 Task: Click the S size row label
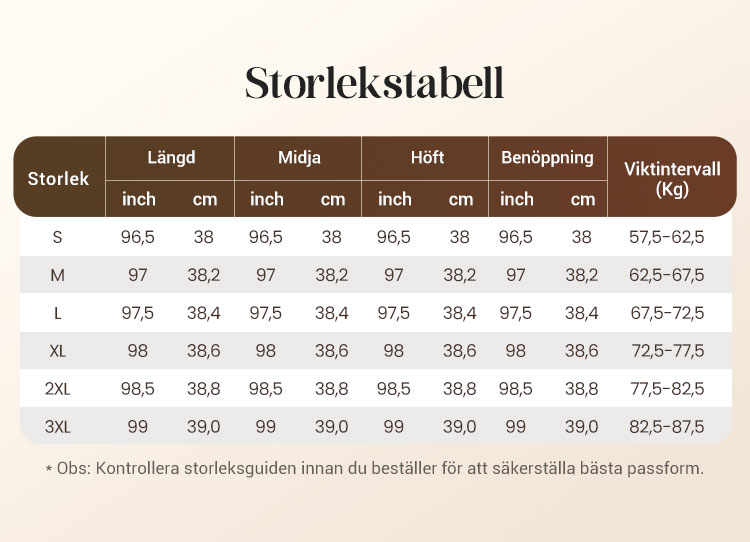[x=58, y=237]
